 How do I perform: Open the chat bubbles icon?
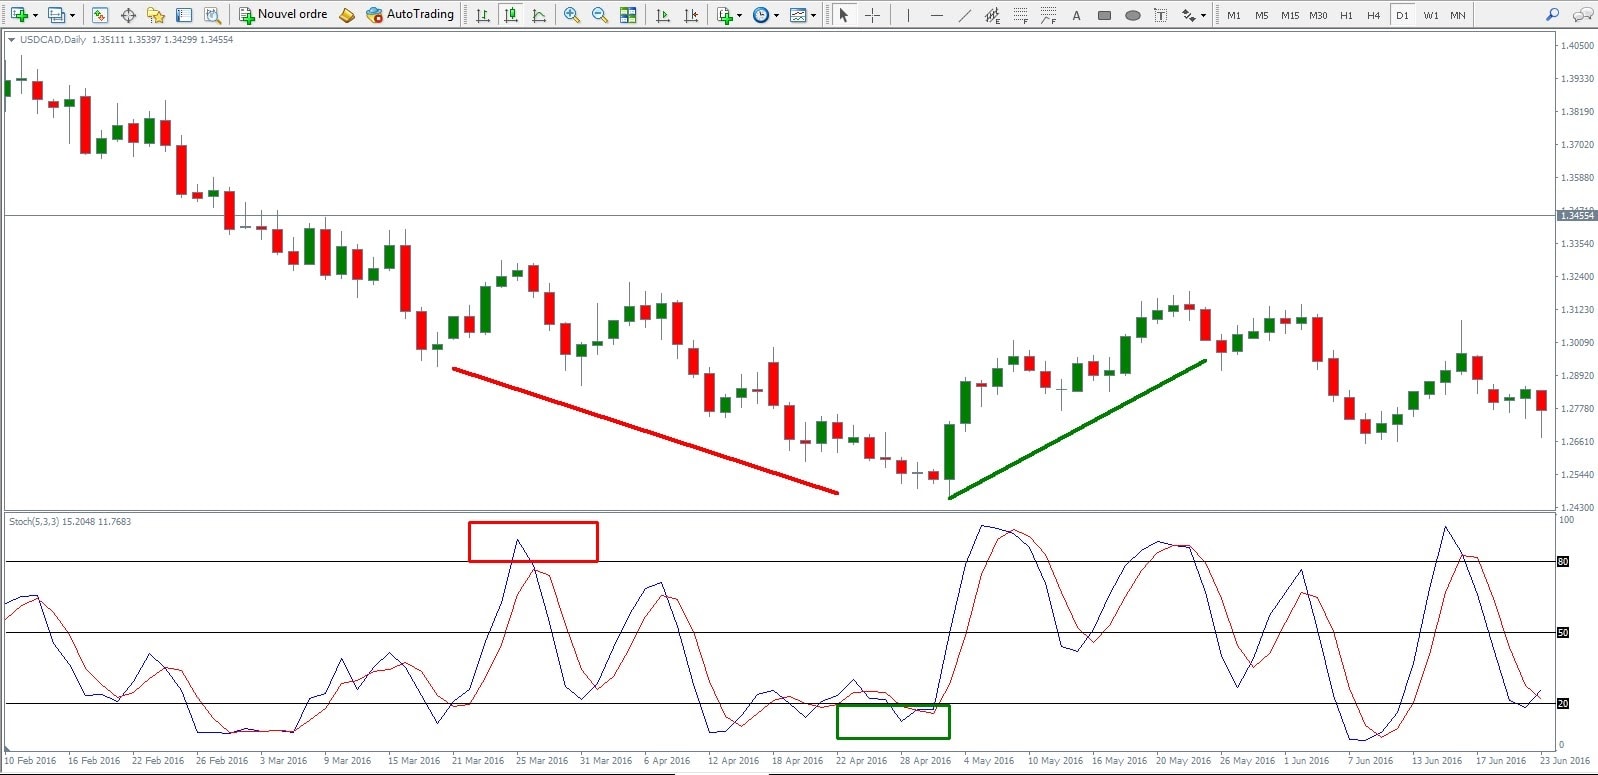point(1582,15)
